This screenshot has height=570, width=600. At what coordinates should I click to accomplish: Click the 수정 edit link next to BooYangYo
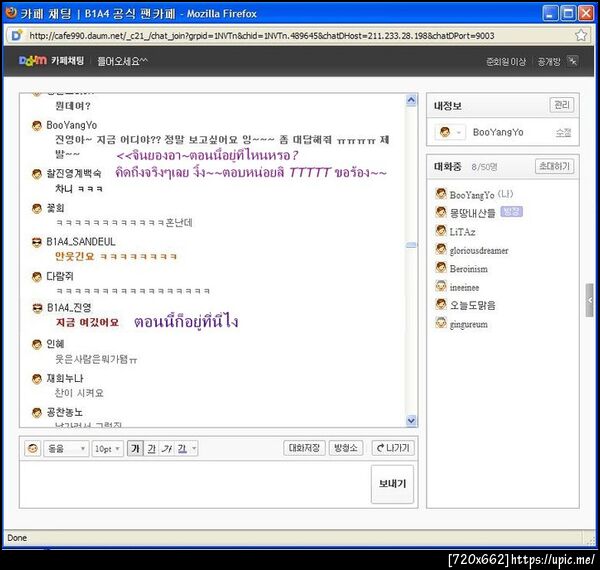[x=563, y=133]
